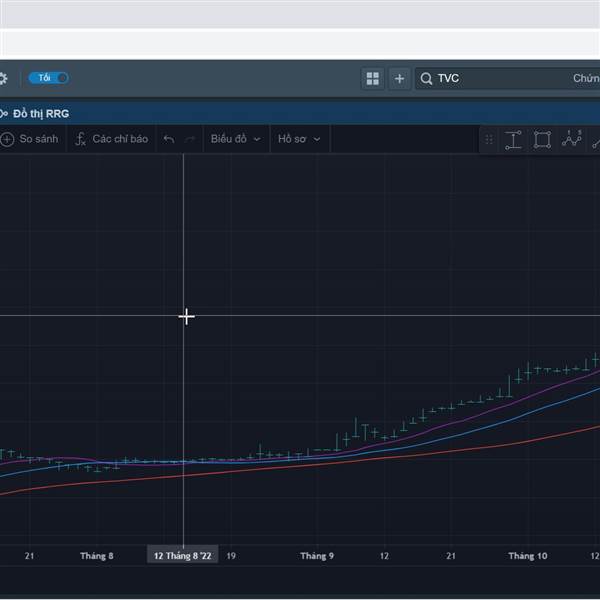Select the vertical measure line tool
Viewport: 600px width, 600px height.
(514, 140)
